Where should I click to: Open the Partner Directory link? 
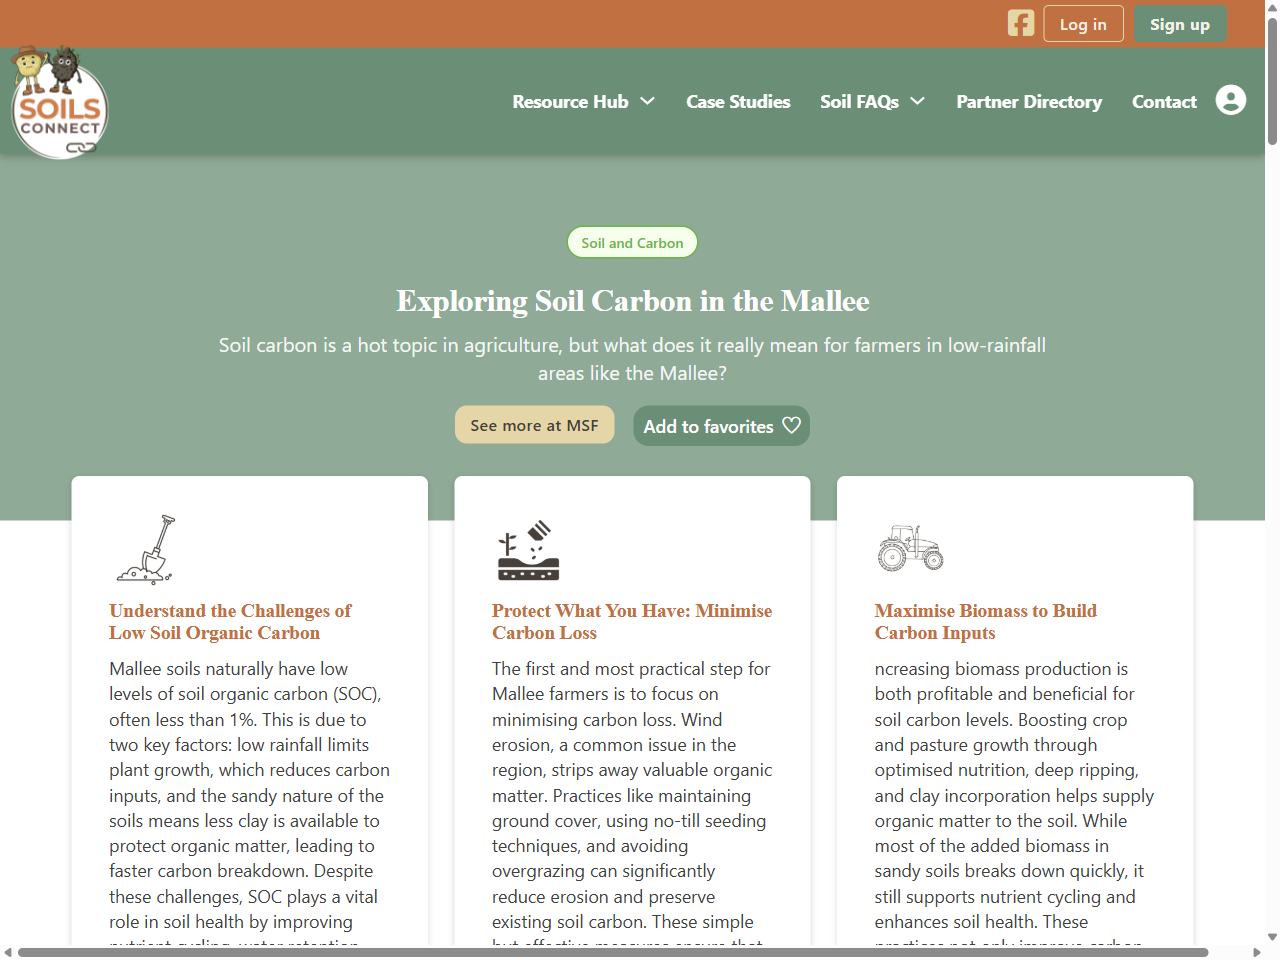coord(1029,101)
